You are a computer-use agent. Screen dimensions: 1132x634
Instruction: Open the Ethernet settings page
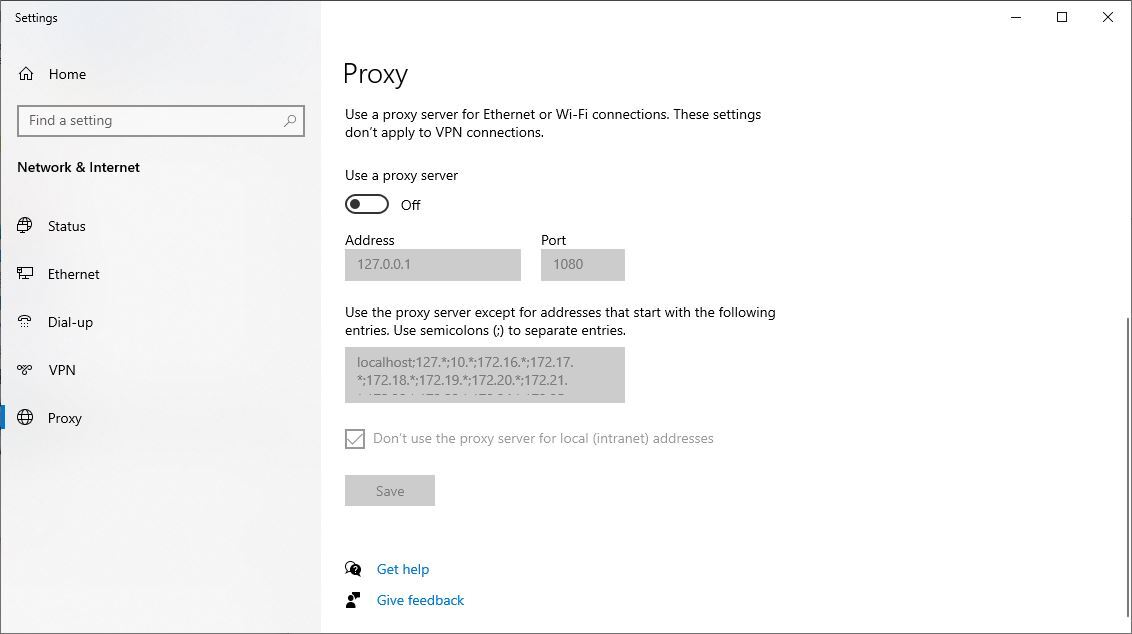[x=74, y=274]
